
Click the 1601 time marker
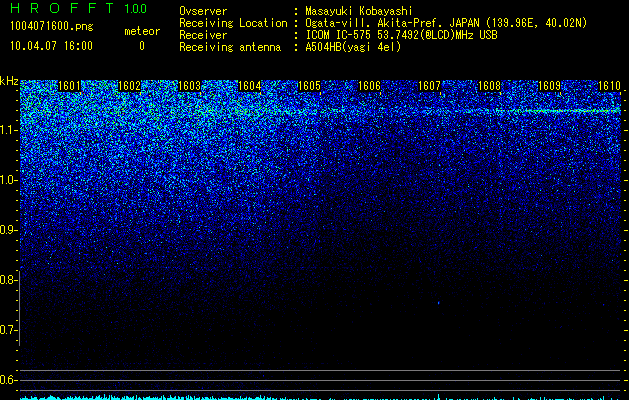[69, 86]
